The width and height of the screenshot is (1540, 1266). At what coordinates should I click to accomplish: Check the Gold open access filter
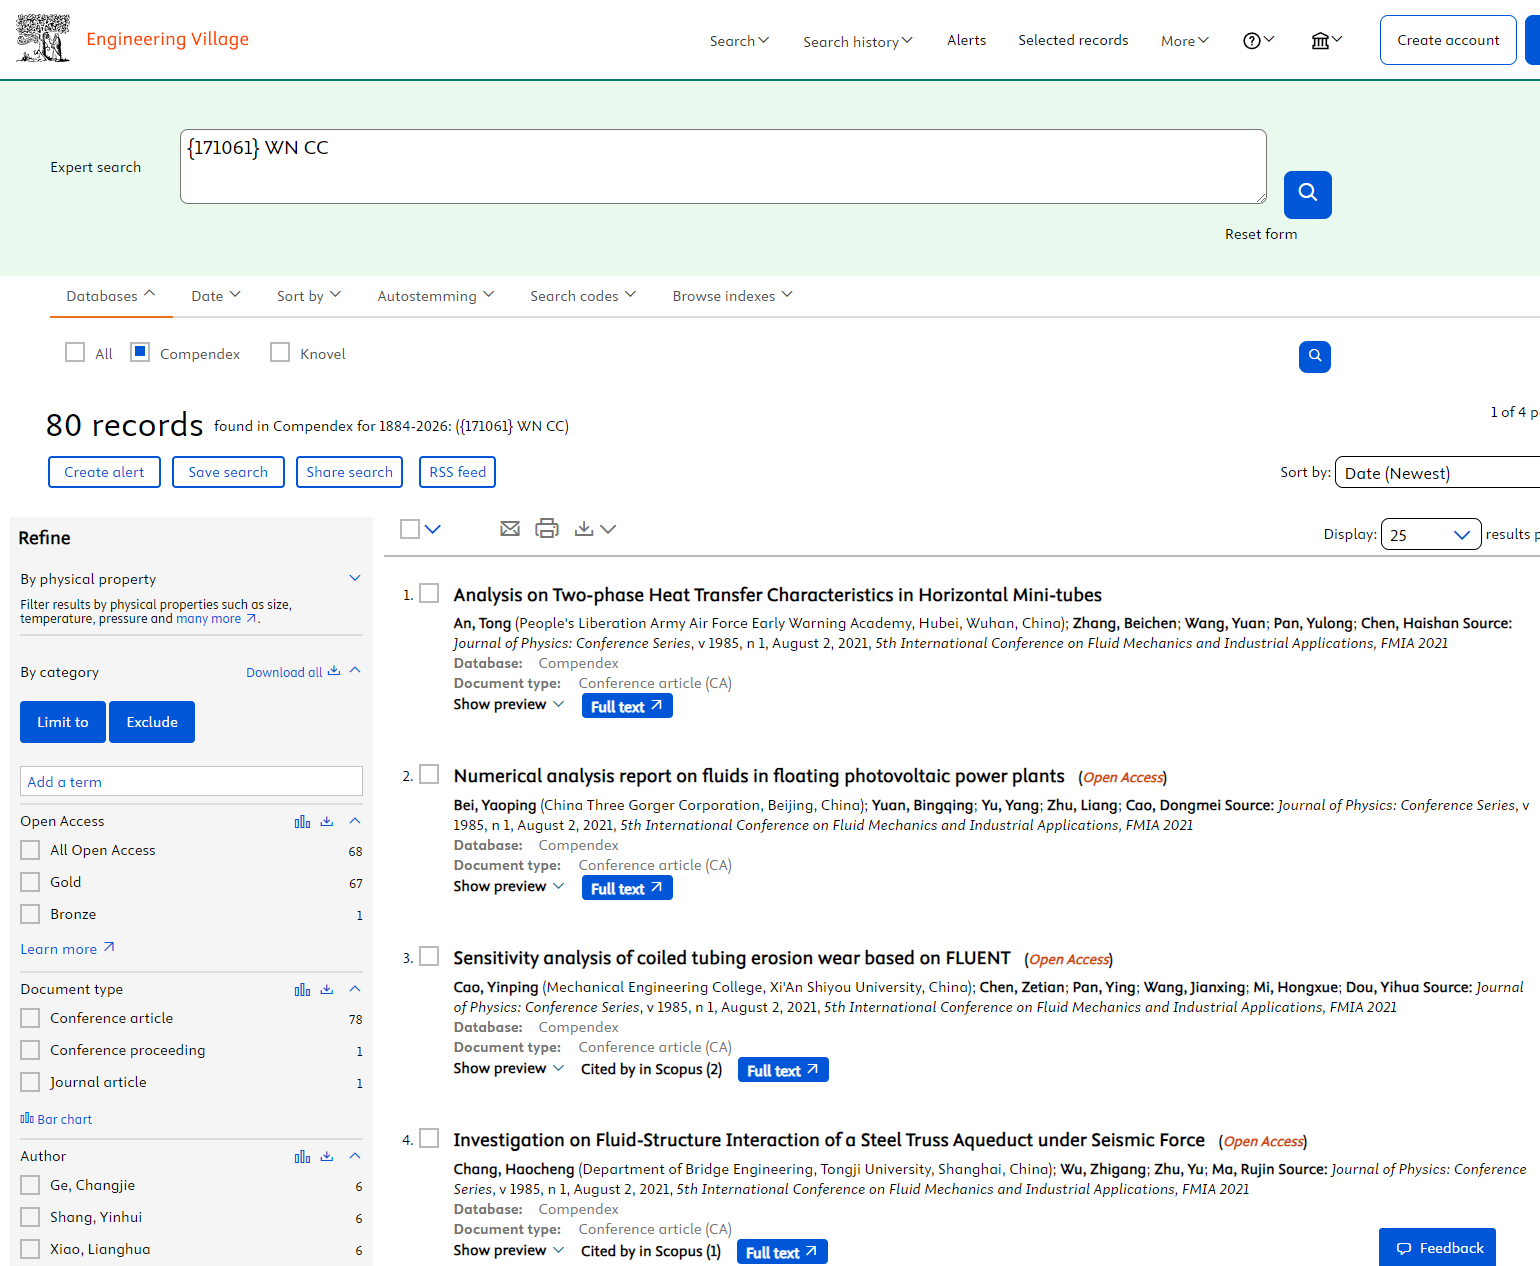click(31, 882)
